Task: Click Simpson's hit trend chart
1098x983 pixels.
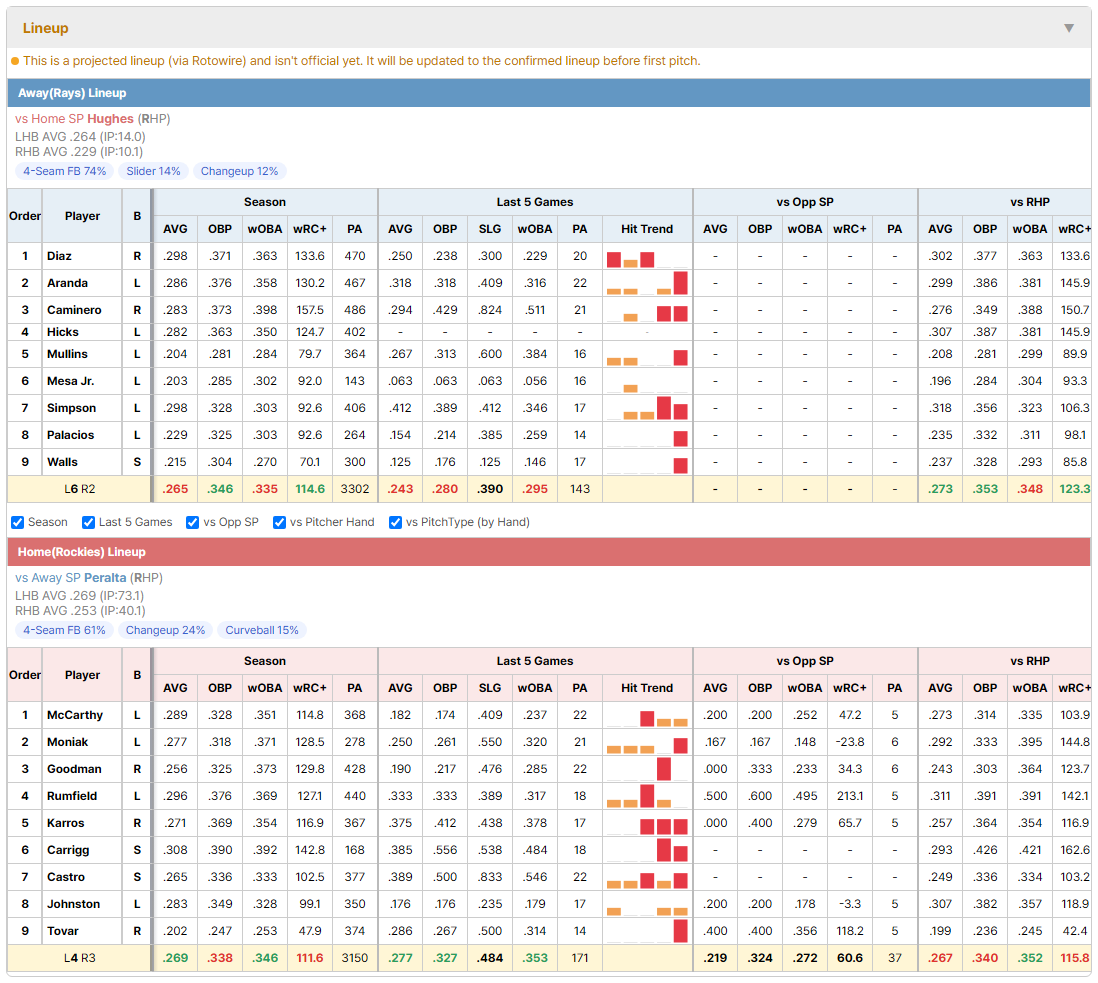Action: [647, 409]
